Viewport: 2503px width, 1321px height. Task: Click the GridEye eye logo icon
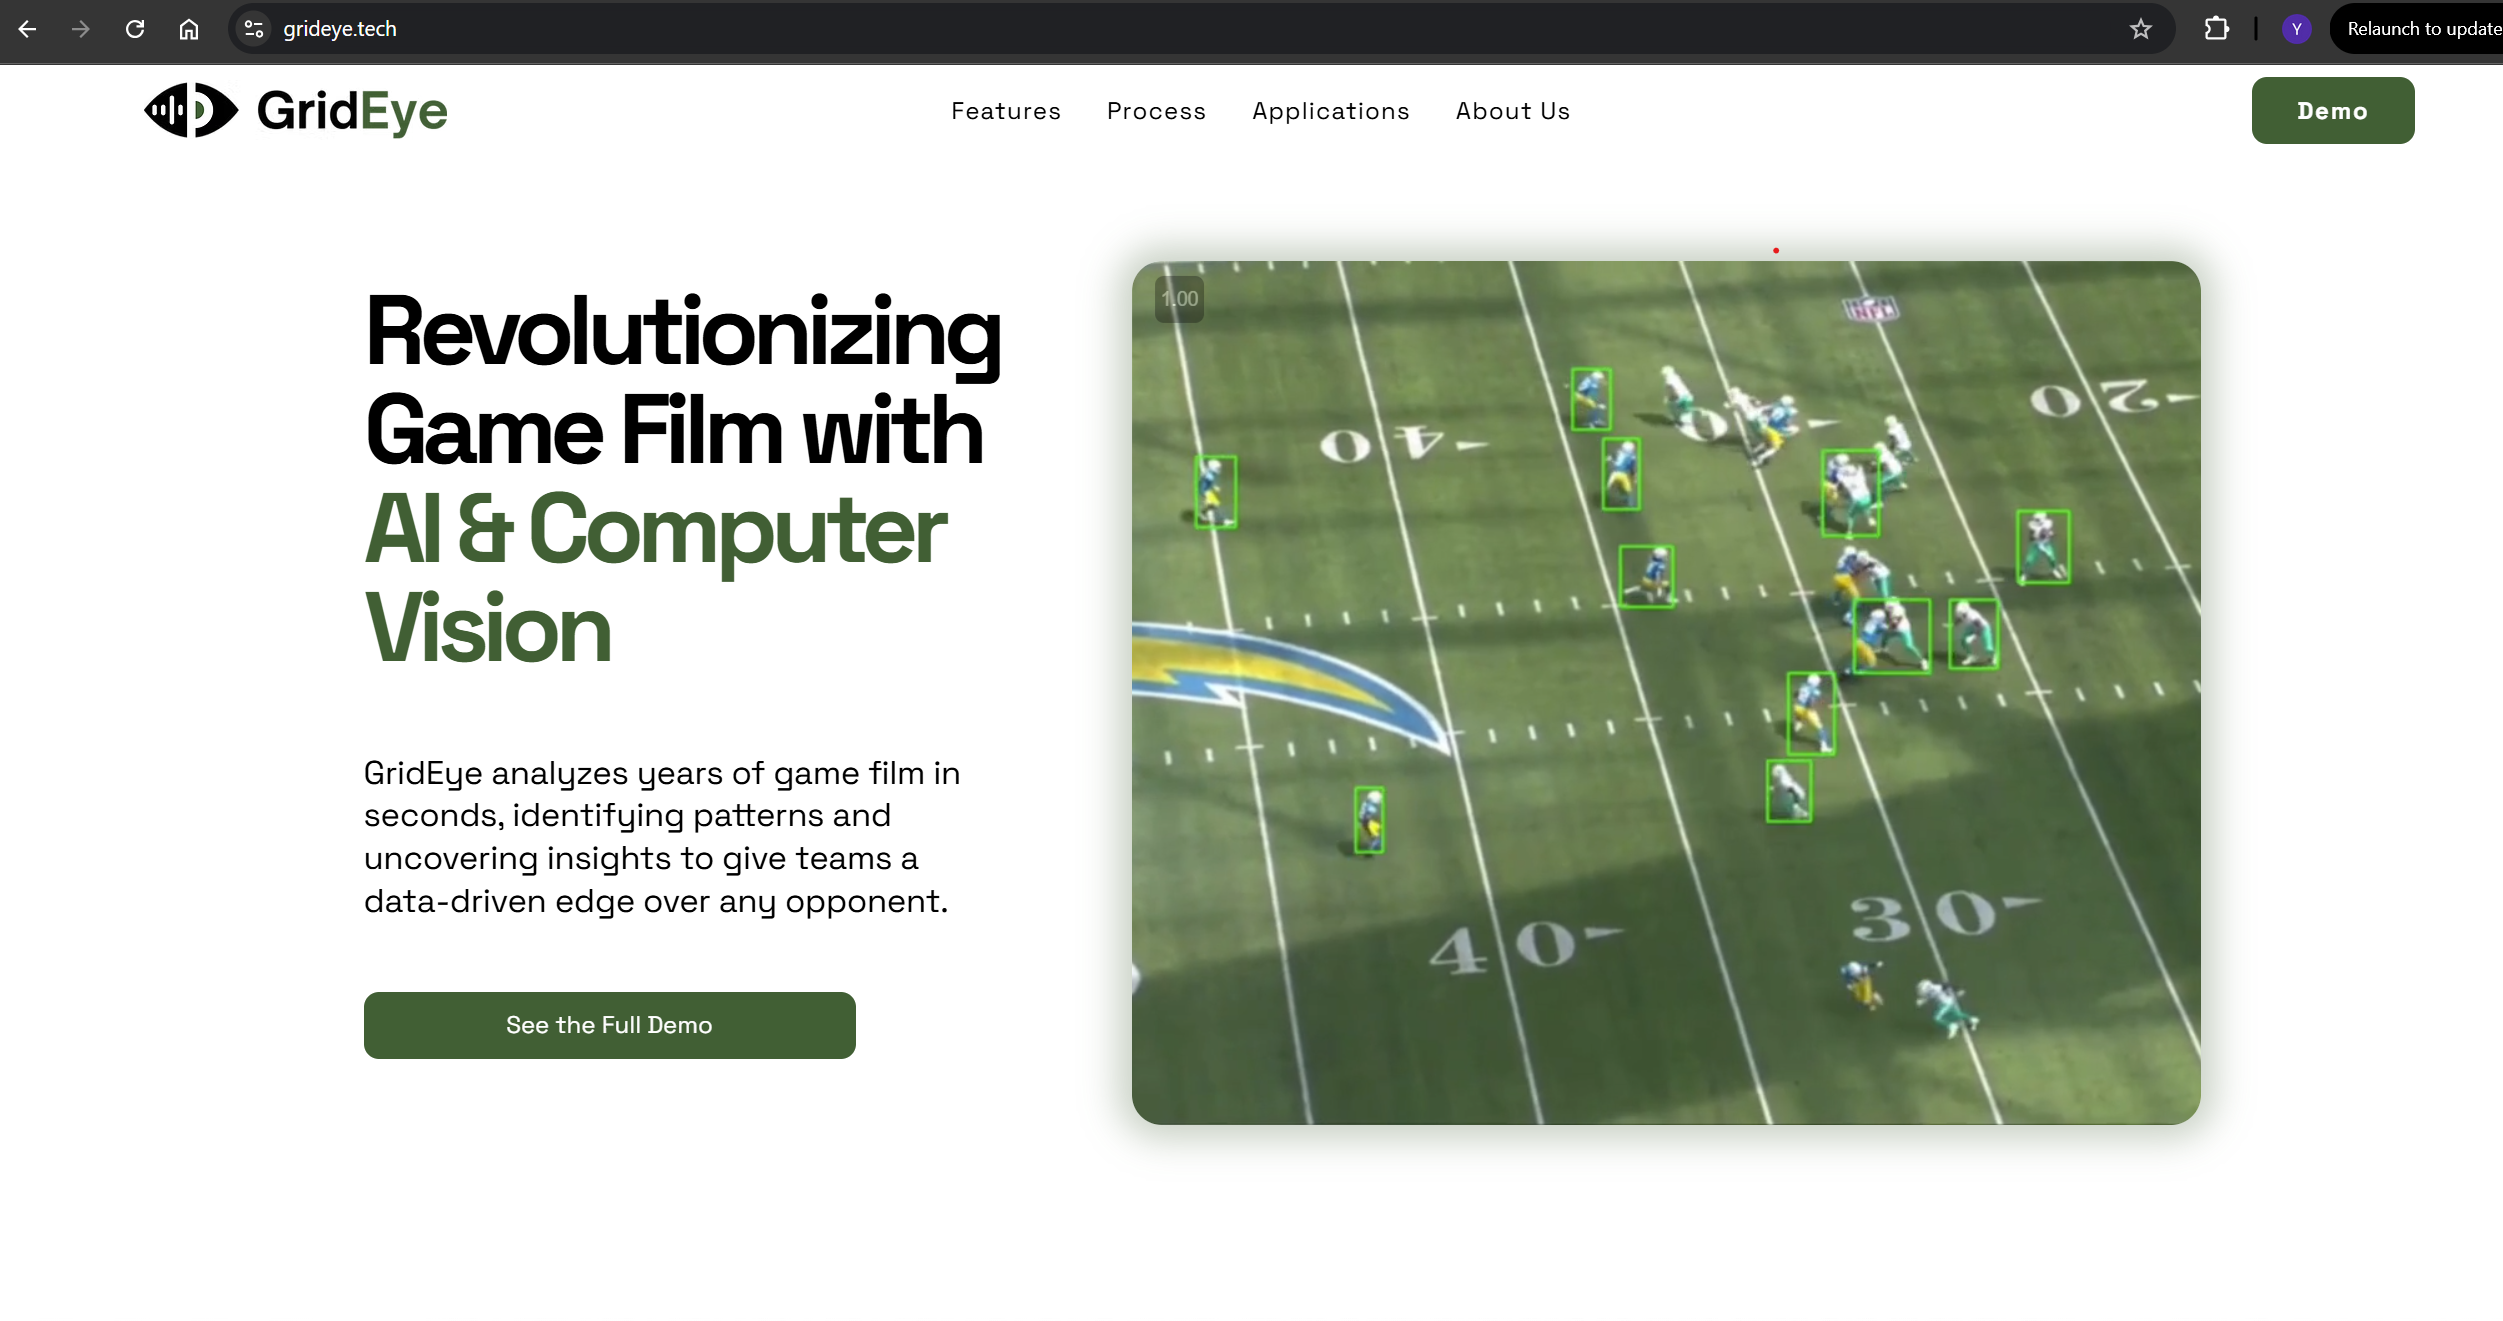tap(191, 110)
